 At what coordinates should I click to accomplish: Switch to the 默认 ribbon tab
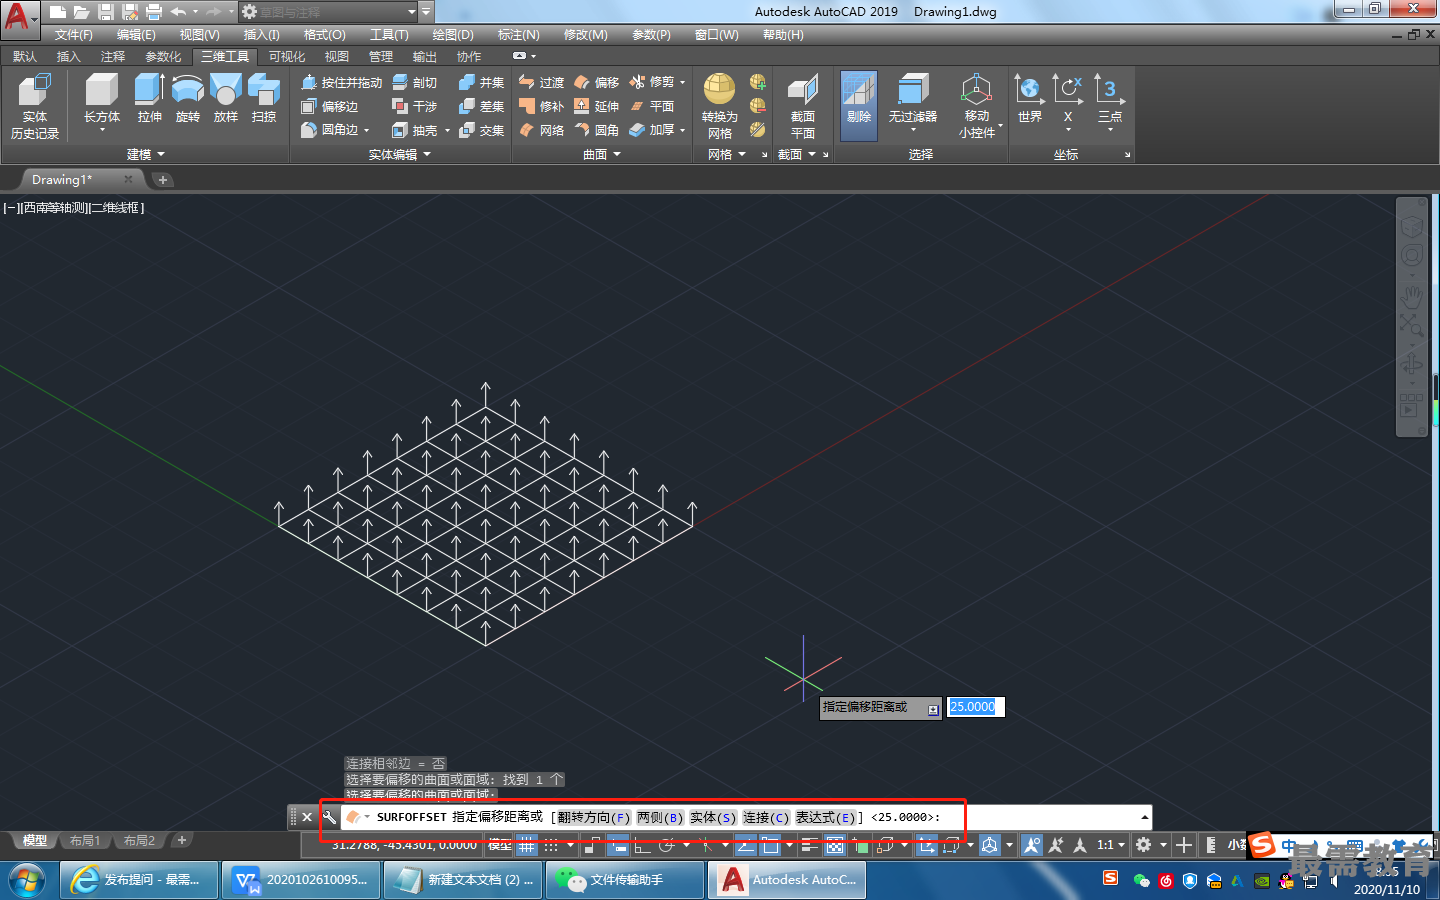pyautogui.click(x=25, y=57)
